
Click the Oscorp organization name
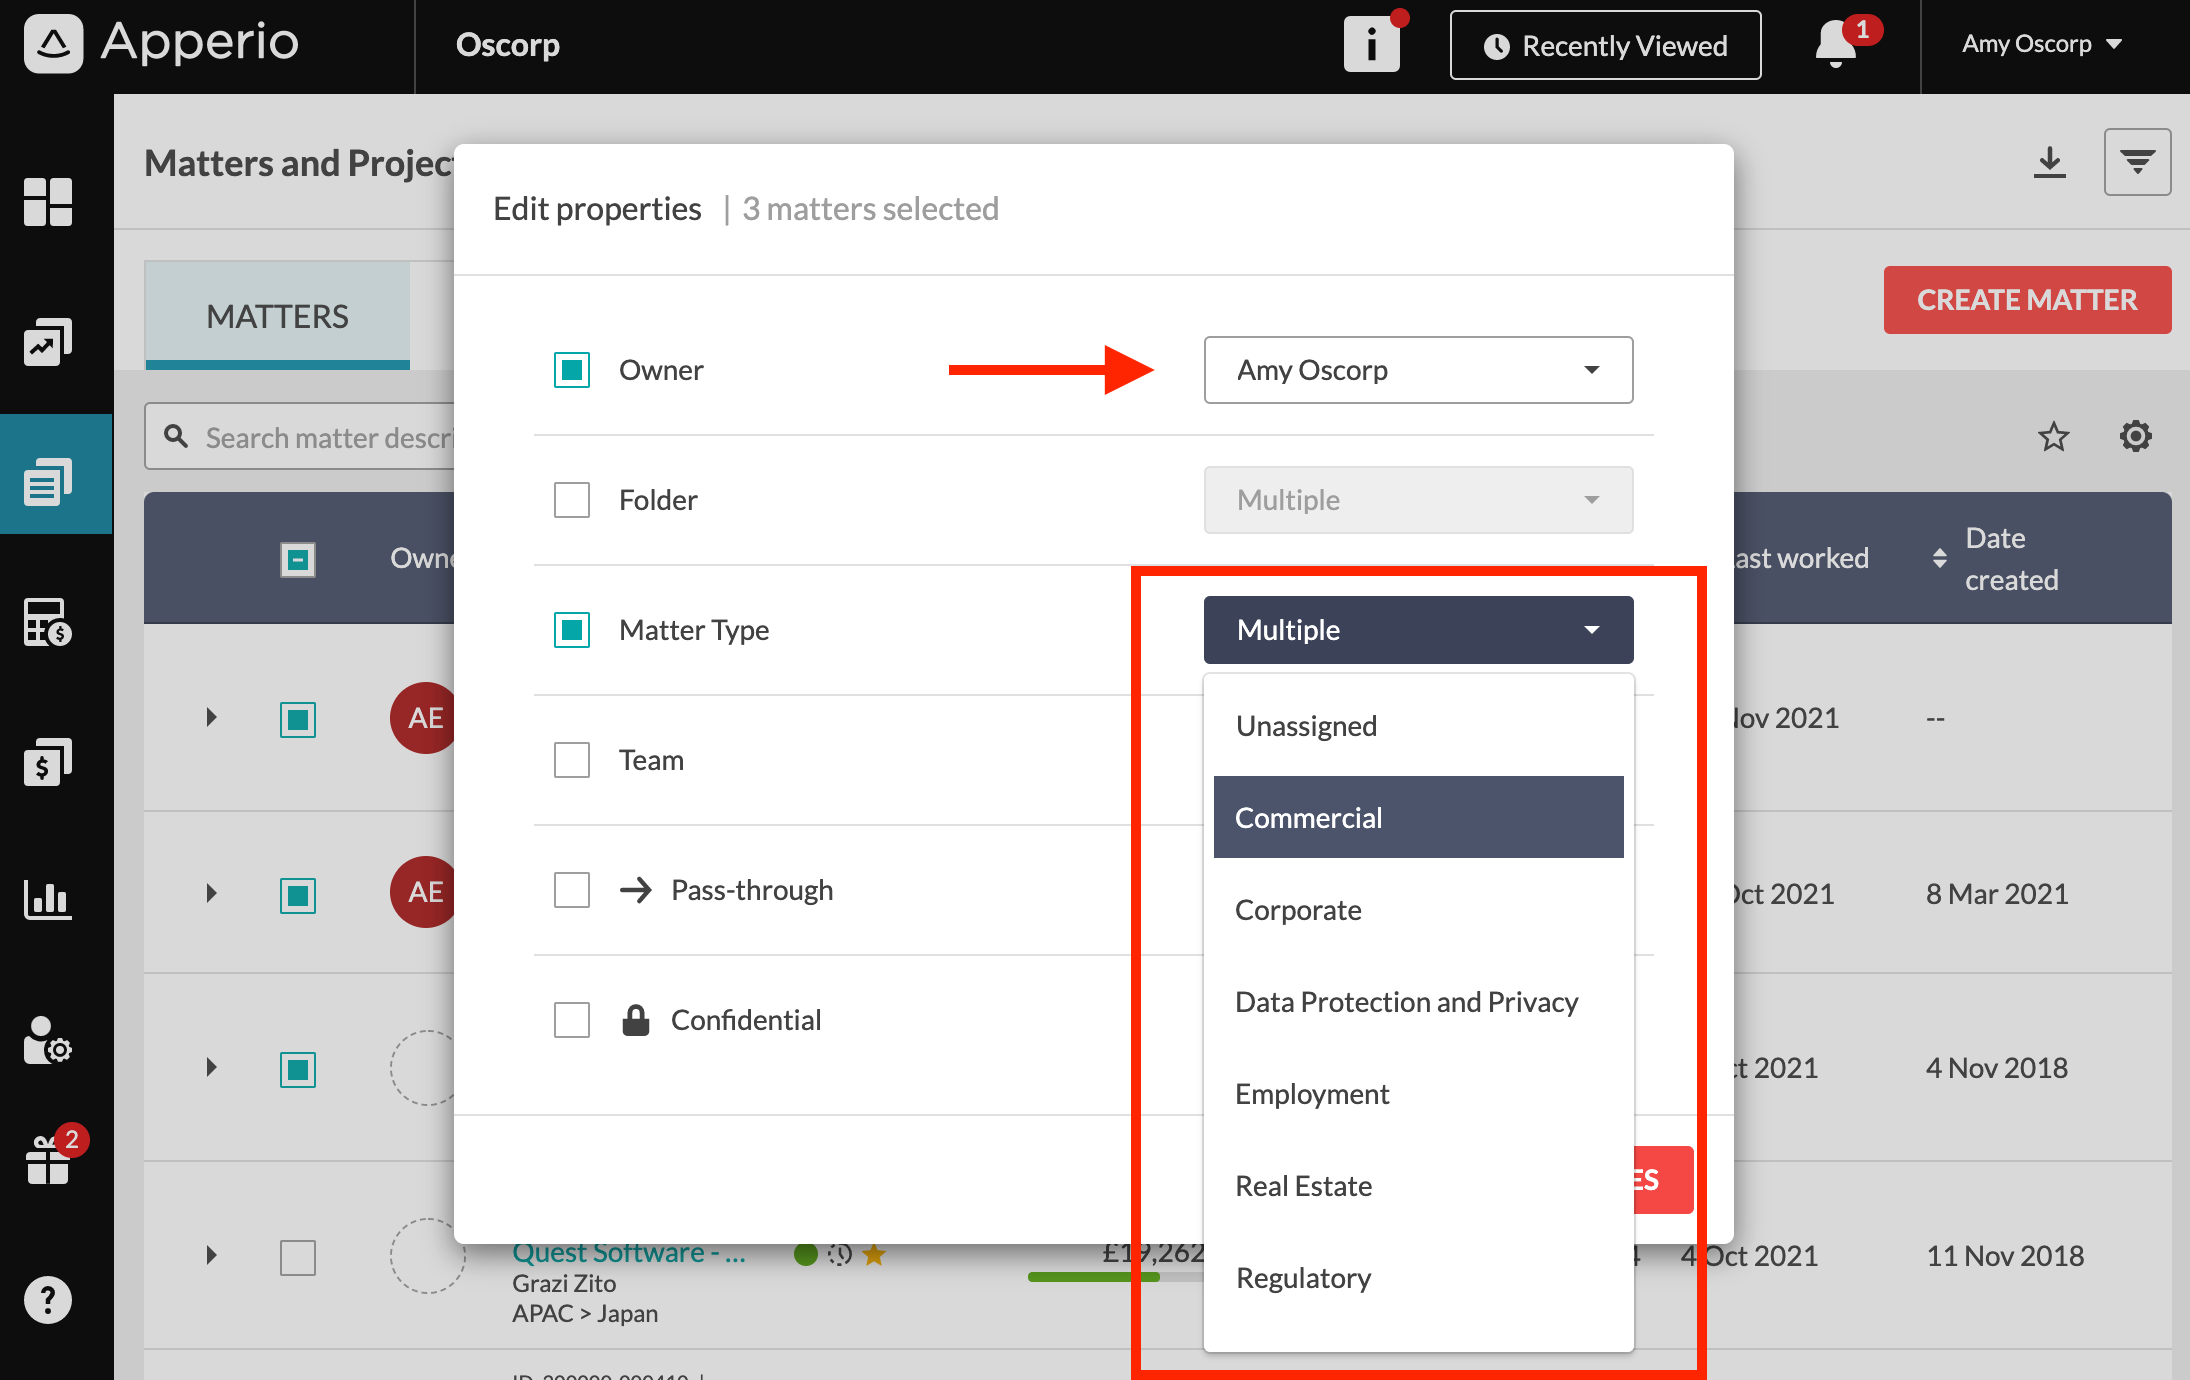click(x=507, y=45)
